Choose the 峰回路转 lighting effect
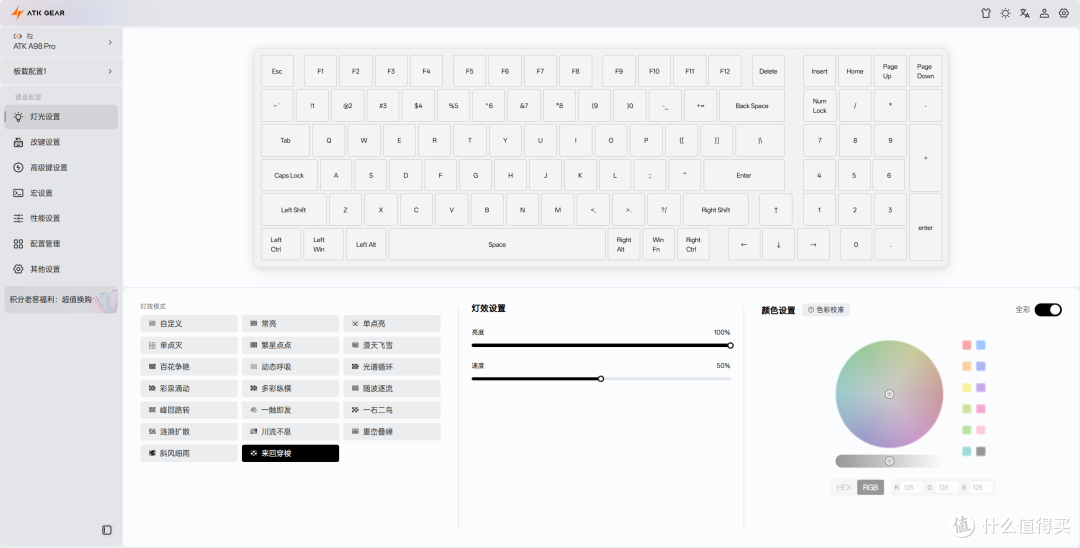 (189, 410)
